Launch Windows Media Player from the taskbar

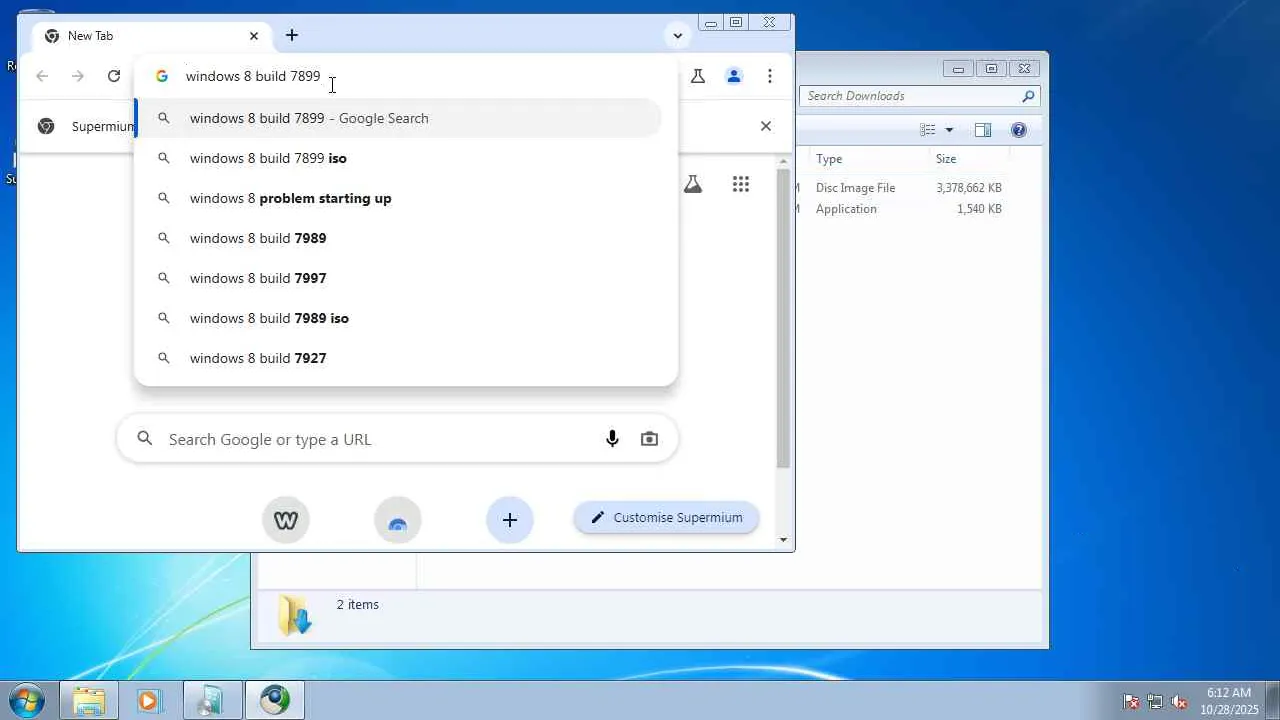(x=150, y=700)
